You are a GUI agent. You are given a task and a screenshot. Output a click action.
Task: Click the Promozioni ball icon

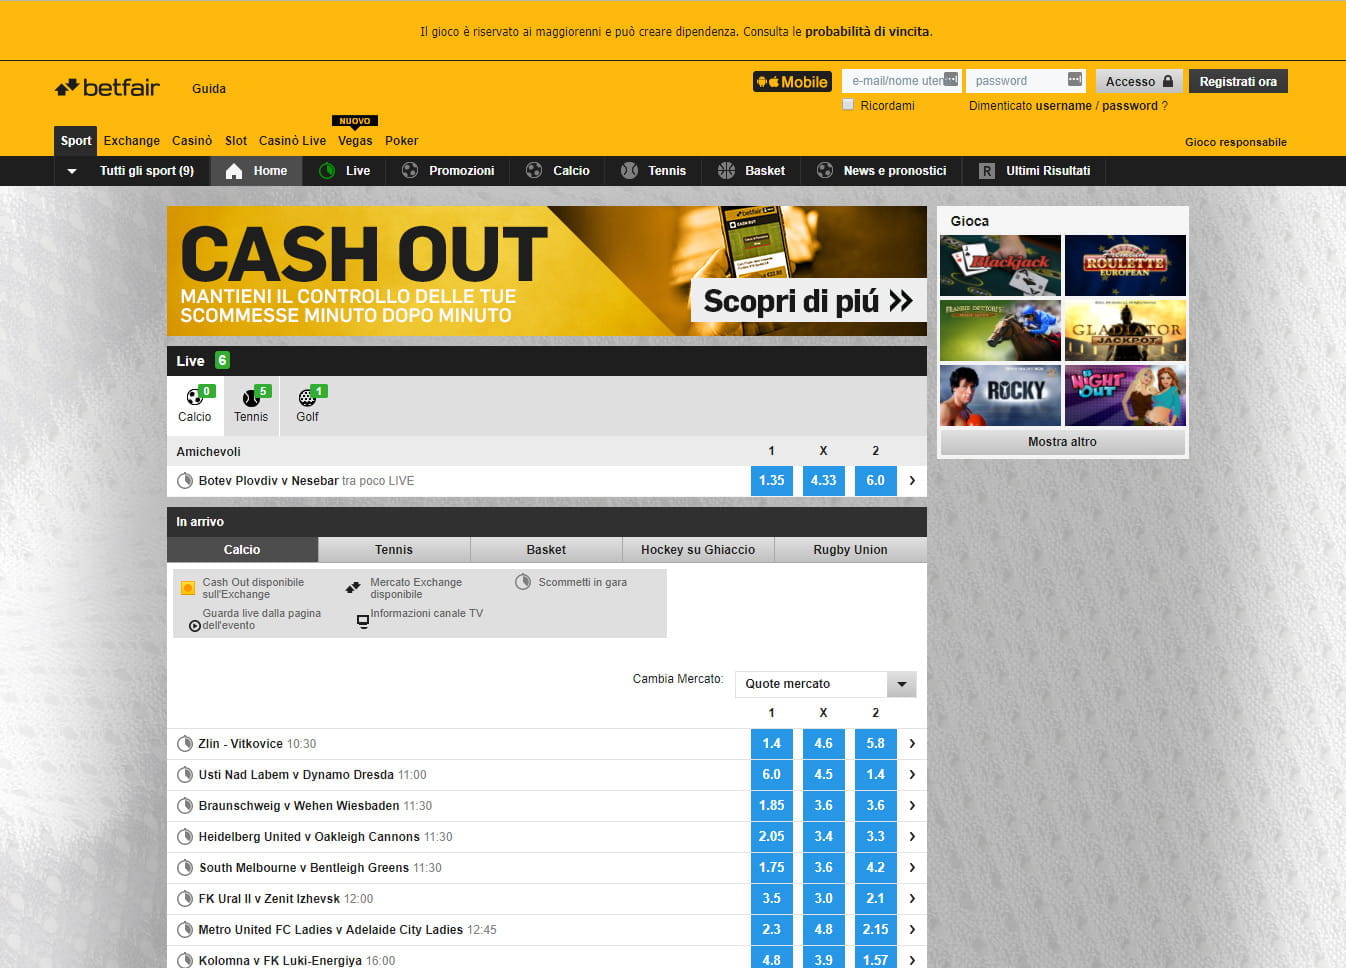click(x=410, y=171)
